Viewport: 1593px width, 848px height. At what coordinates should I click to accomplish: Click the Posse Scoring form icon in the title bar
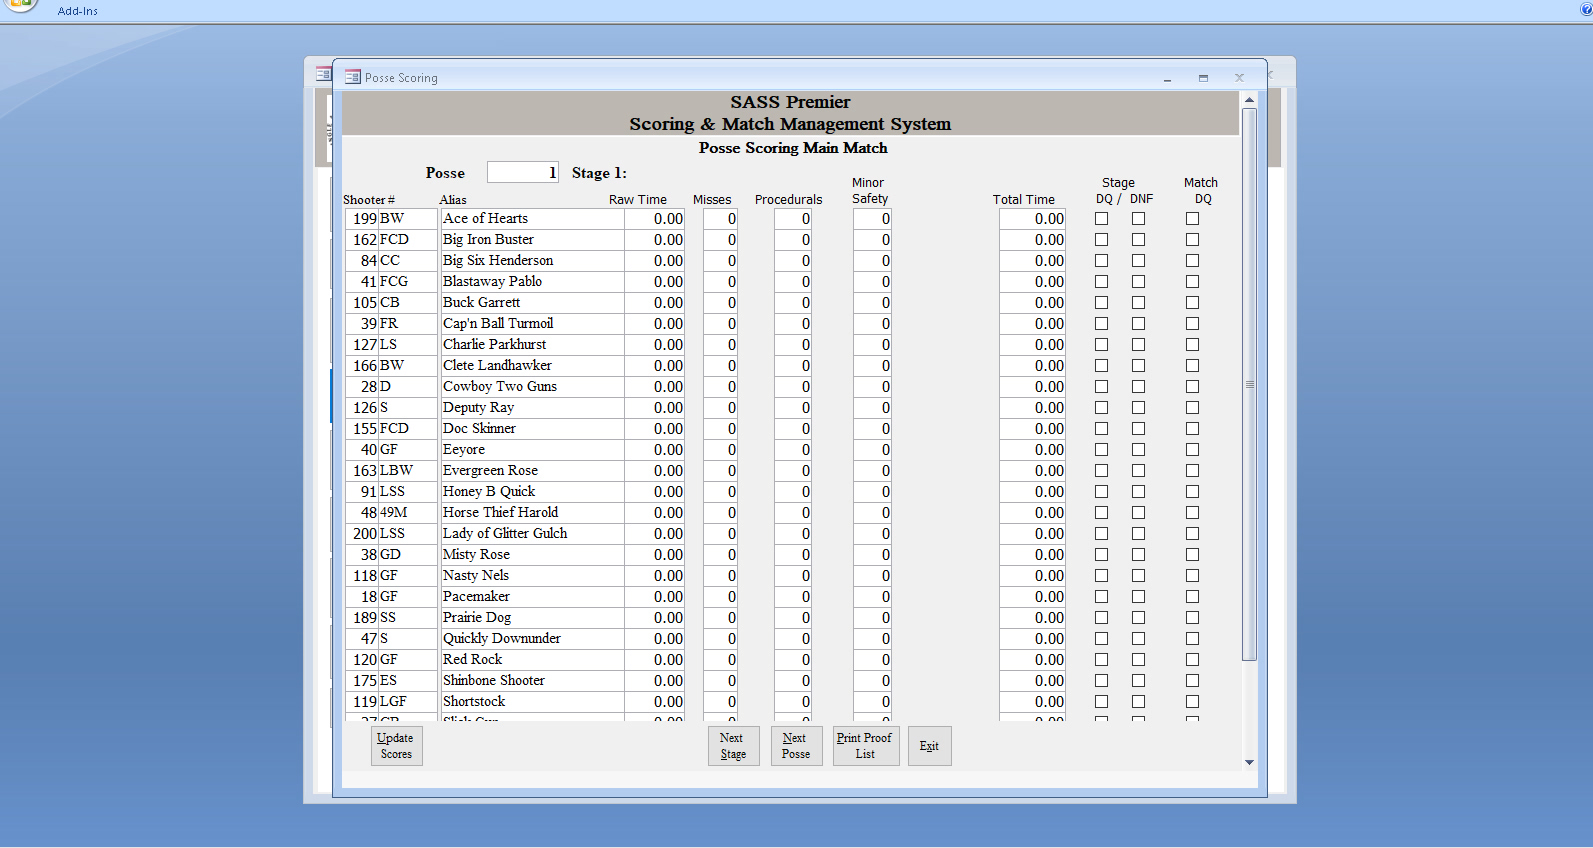coord(352,77)
